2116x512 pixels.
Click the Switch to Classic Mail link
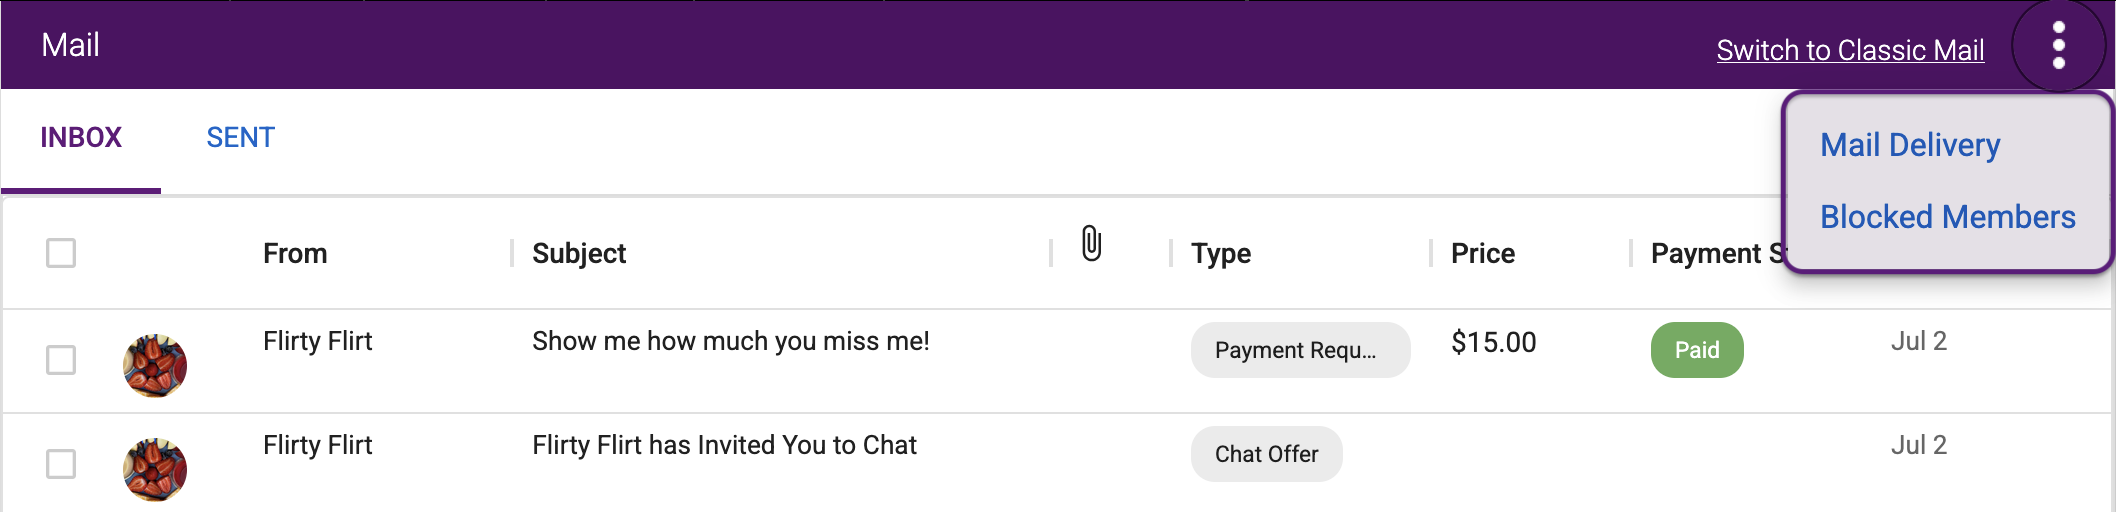1850,50
